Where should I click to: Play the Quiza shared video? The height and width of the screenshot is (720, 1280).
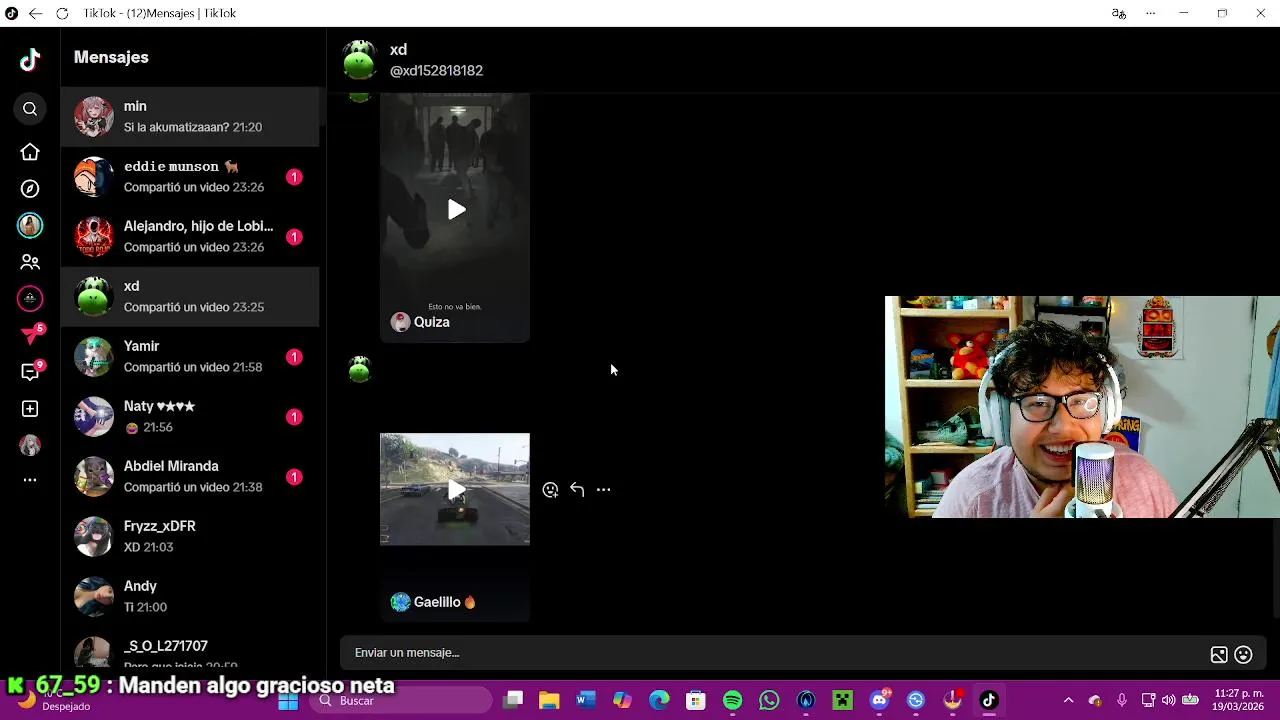[456, 210]
